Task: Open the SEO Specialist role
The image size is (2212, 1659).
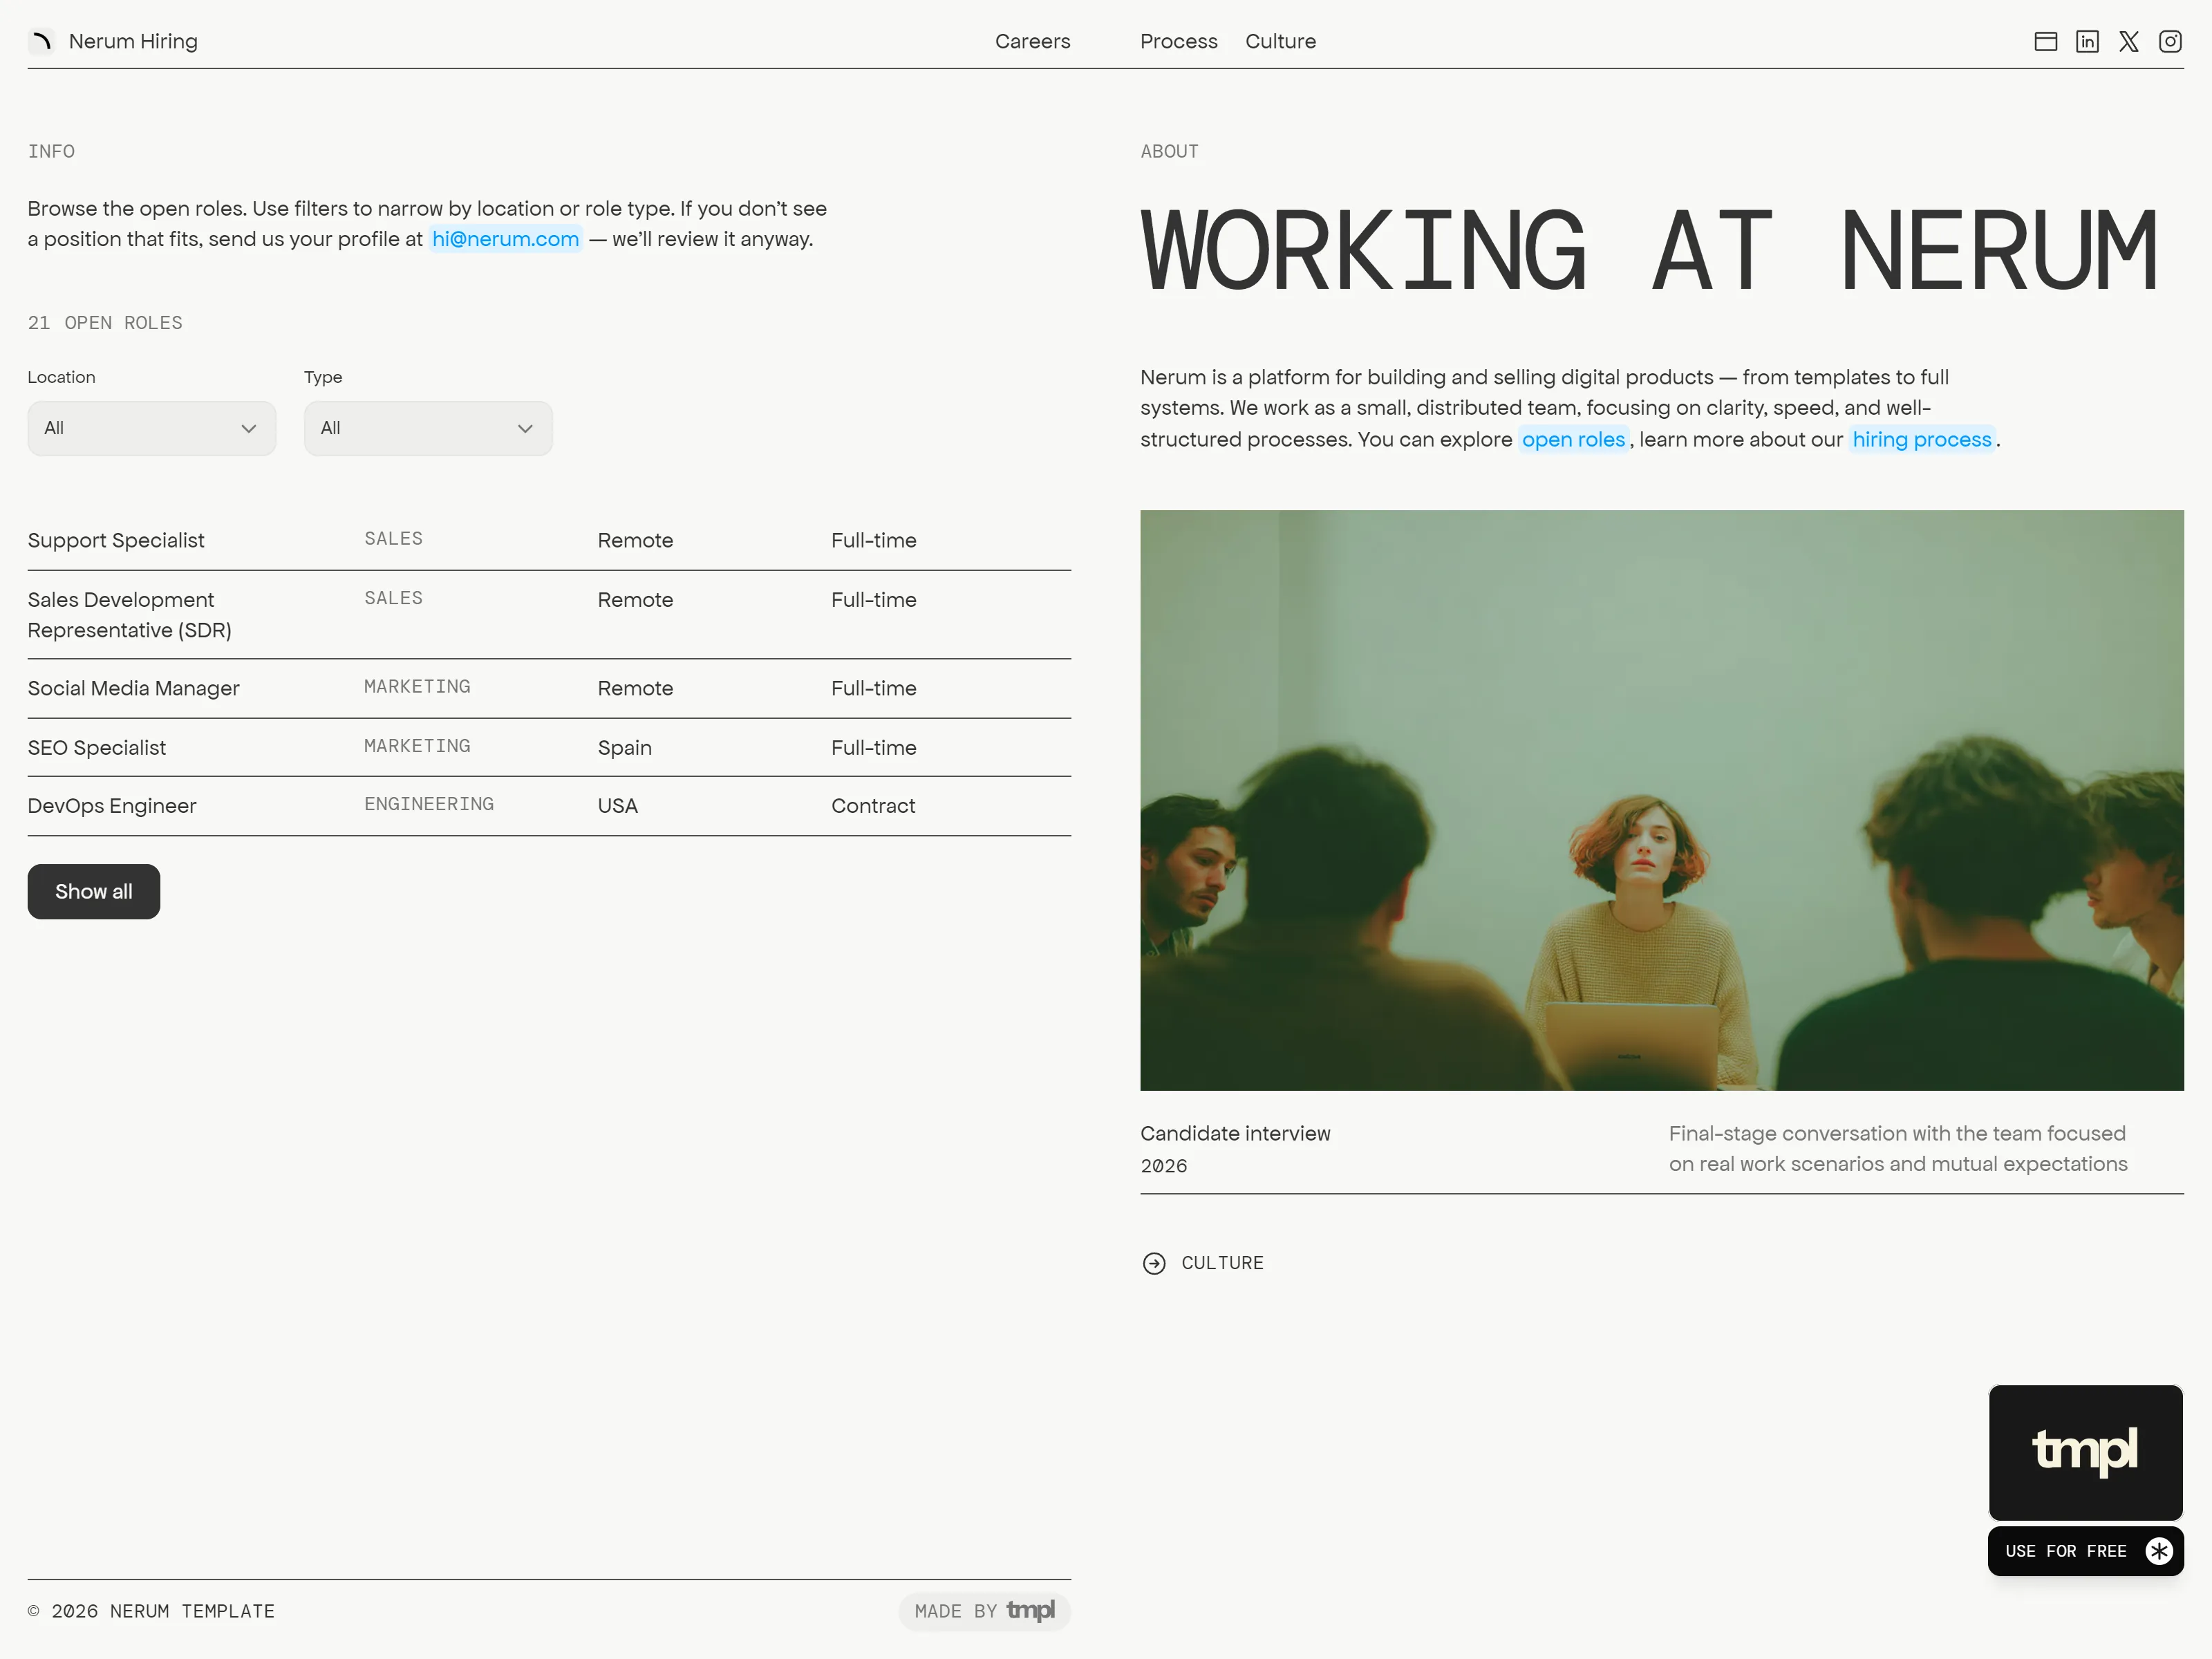Action: 549,747
